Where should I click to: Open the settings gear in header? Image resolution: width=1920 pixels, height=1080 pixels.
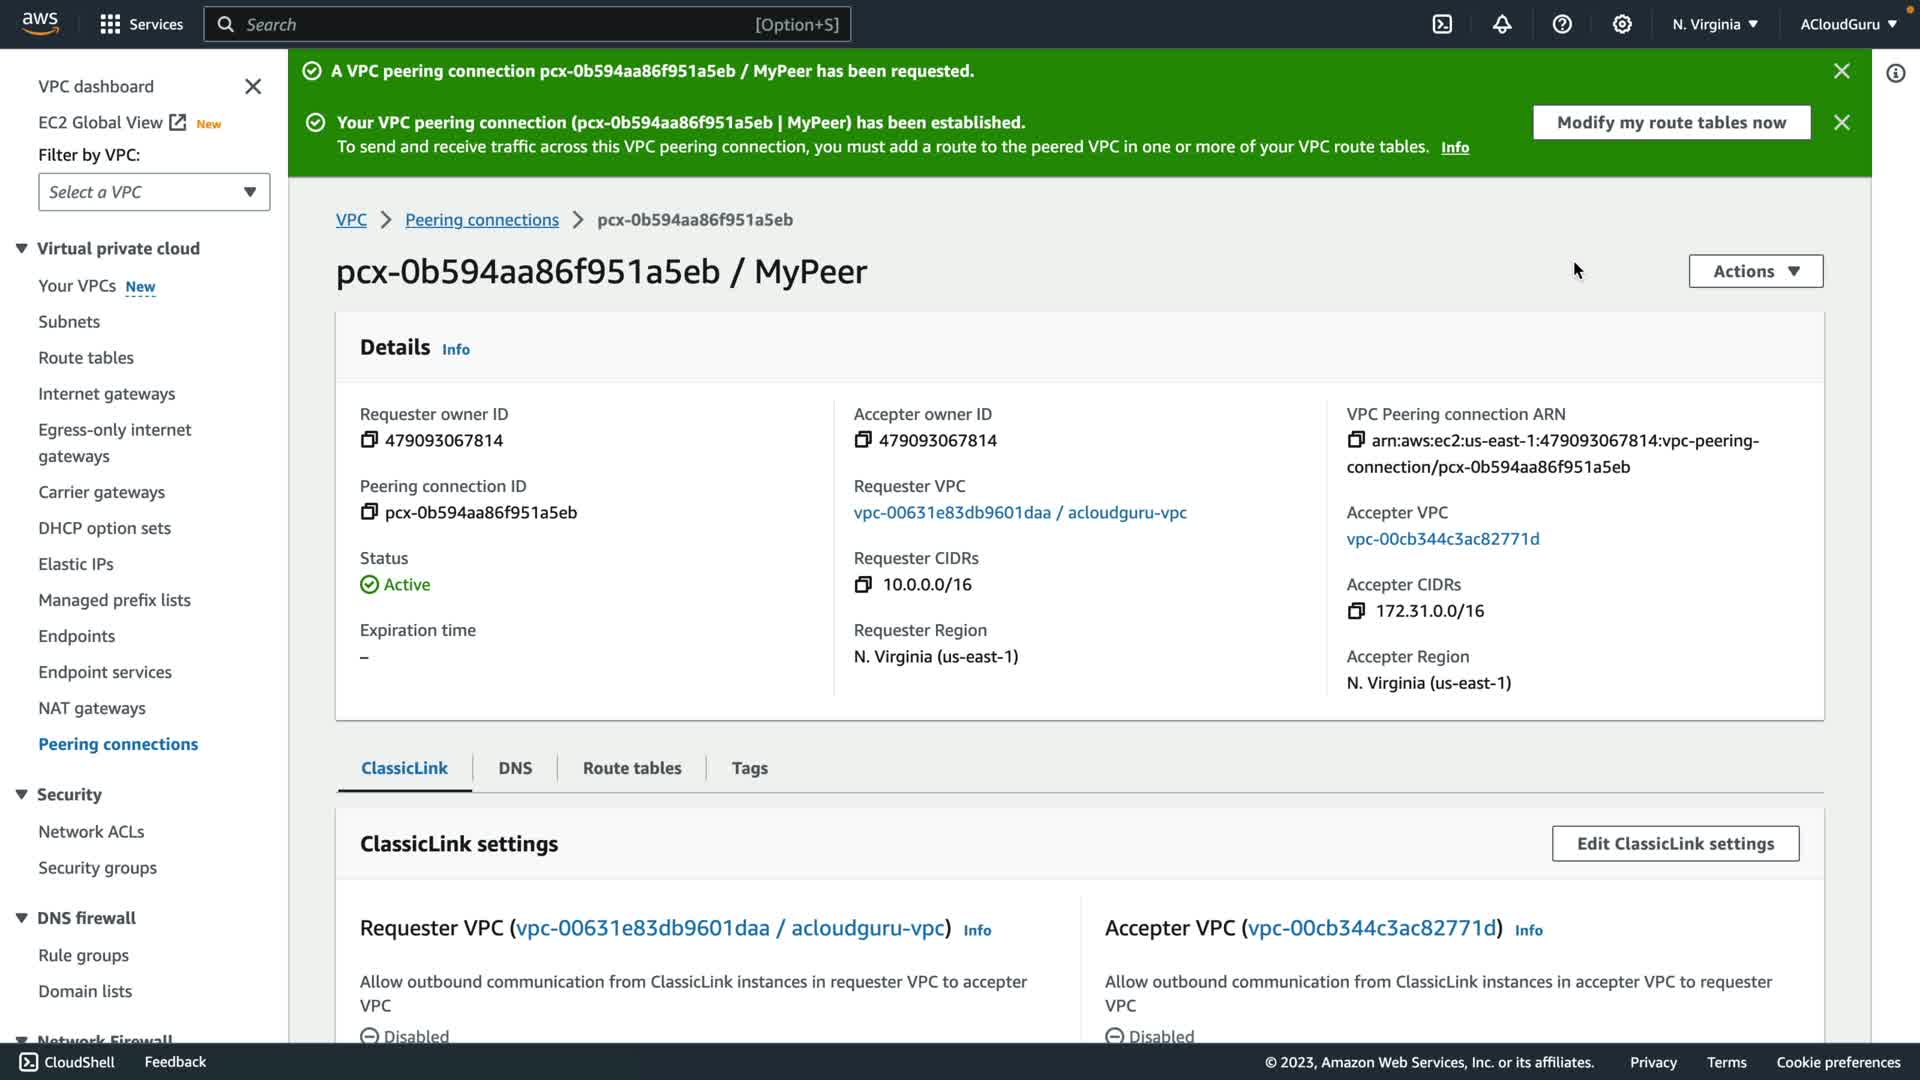click(x=1622, y=24)
